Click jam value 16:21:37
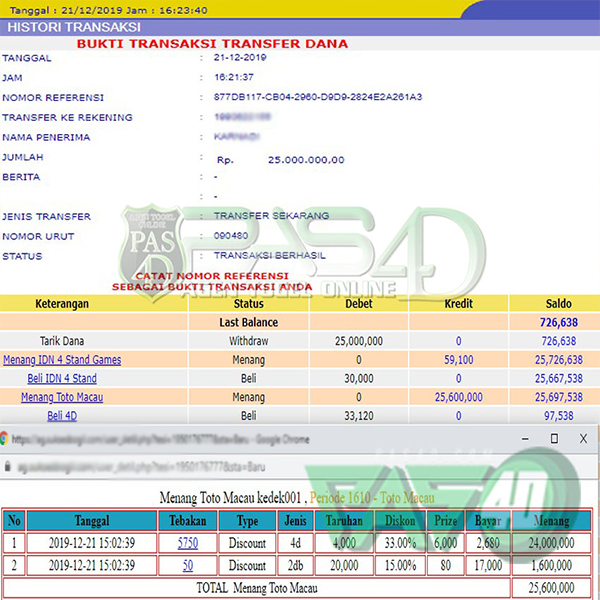600x600 pixels. tap(233, 77)
